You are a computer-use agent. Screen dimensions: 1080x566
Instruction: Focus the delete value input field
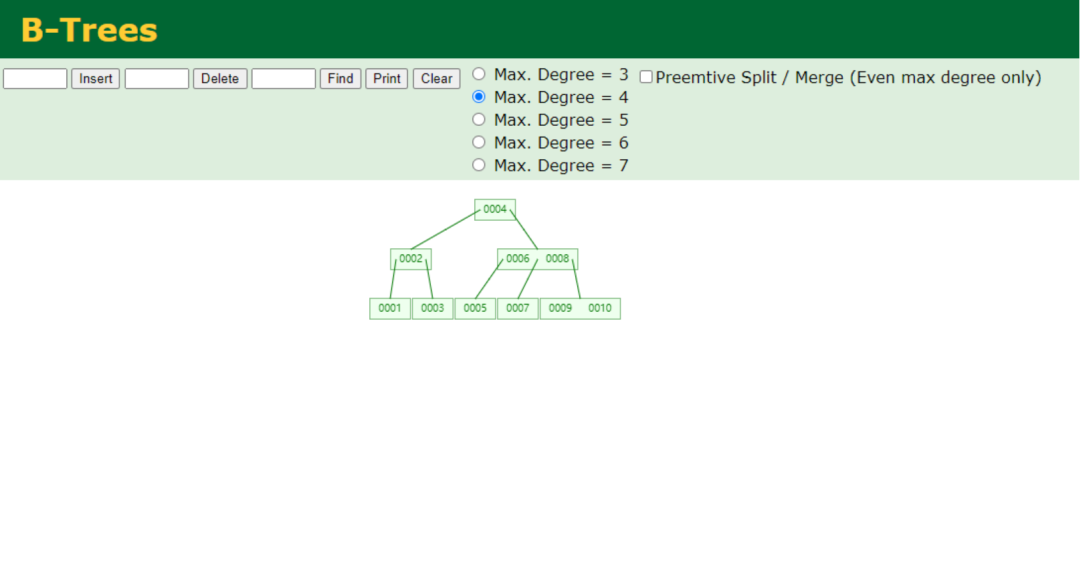tap(157, 78)
